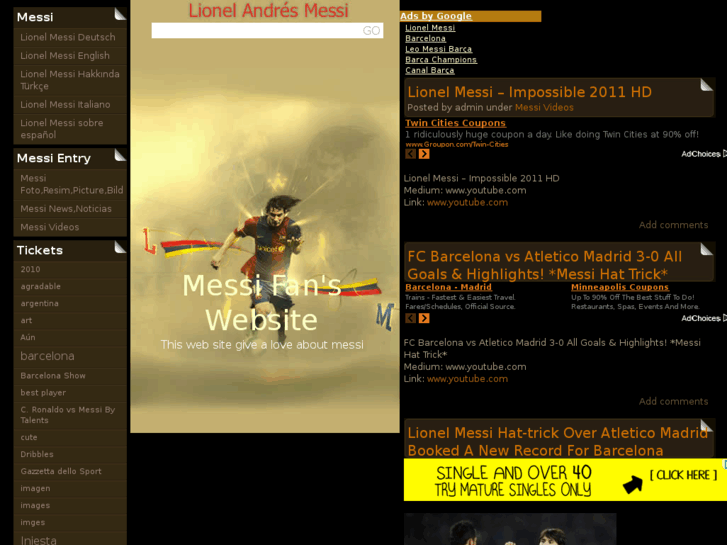Click the previous arrow under Twin Cities Coupons ad
The width and height of the screenshot is (727, 545).
click(410, 154)
